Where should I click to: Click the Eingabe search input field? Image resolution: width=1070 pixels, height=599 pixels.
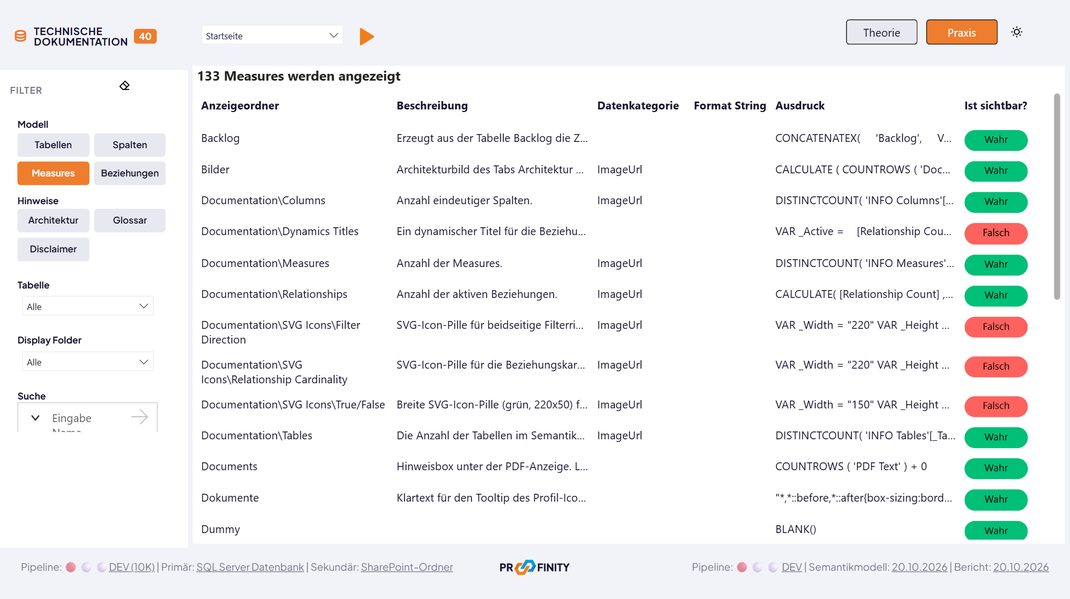[x=87, y=418]
